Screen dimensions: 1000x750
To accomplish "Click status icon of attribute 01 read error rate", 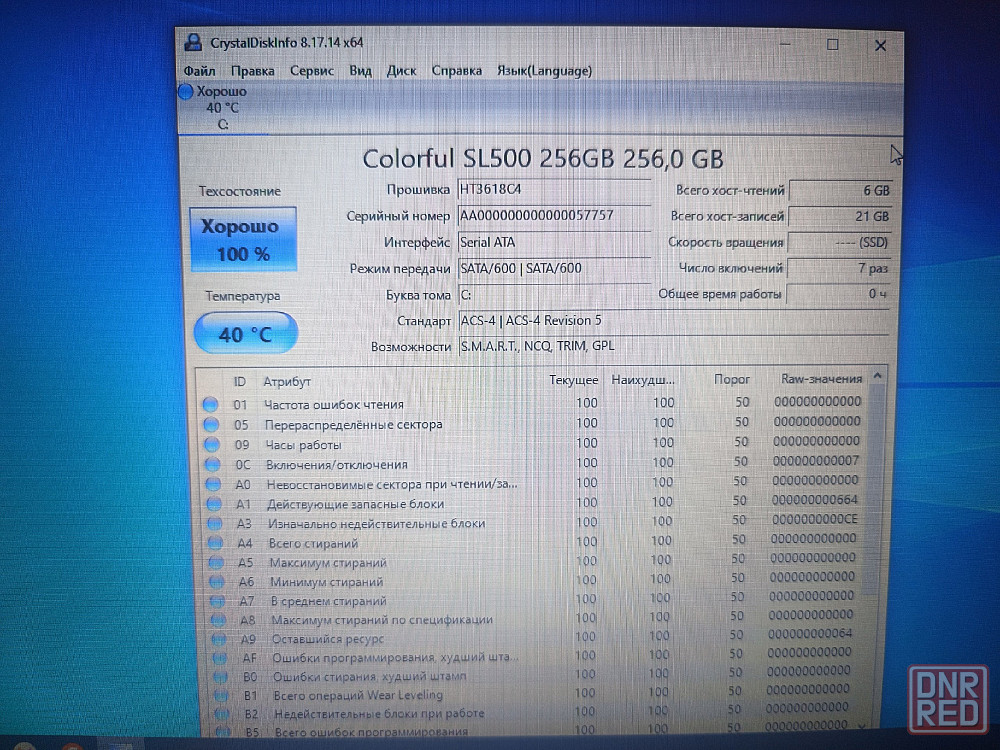I will (210, 405).
